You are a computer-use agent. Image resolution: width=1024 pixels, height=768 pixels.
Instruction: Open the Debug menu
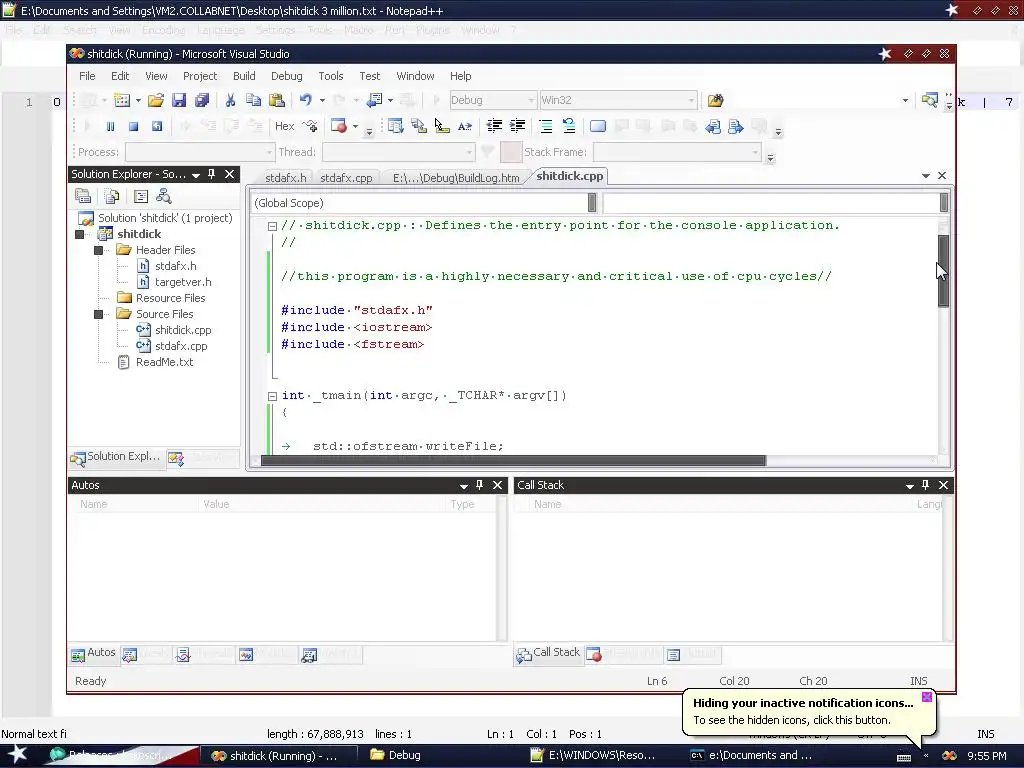coord(287,76)
